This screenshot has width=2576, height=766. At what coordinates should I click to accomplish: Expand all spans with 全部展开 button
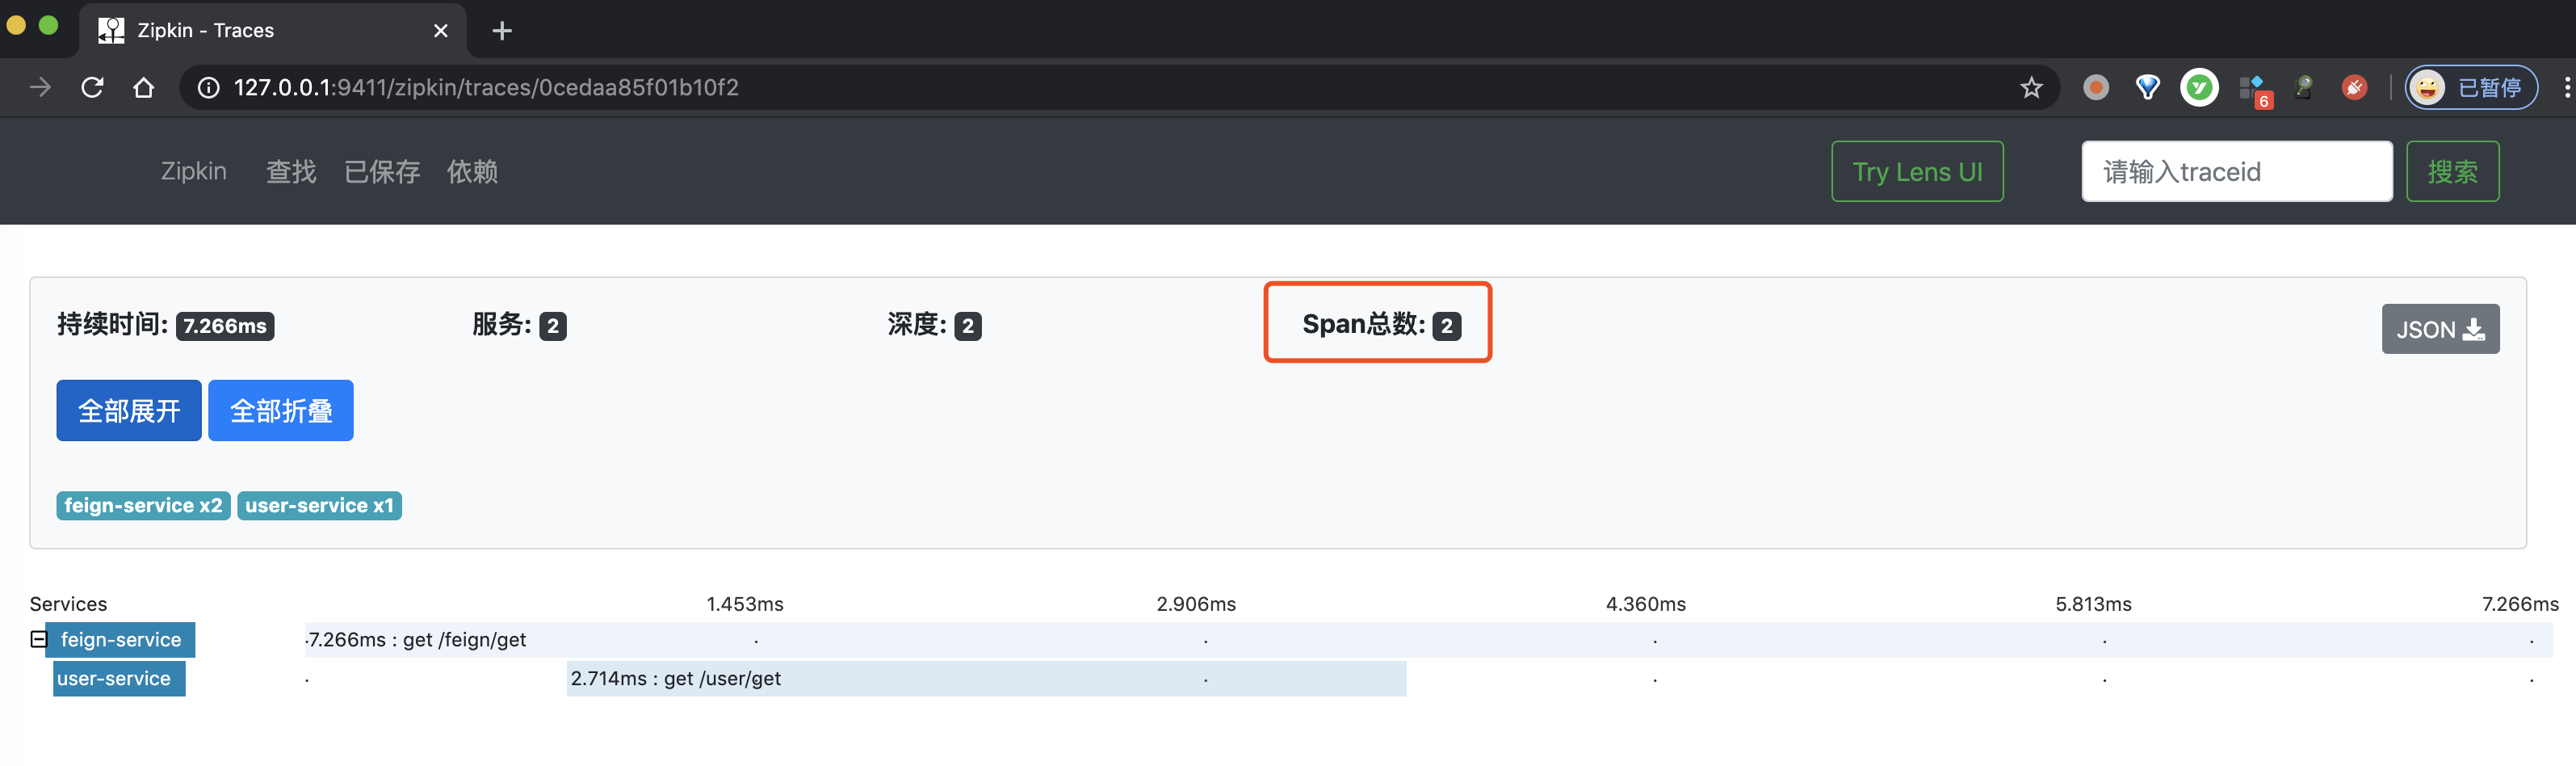pos(129,410)
